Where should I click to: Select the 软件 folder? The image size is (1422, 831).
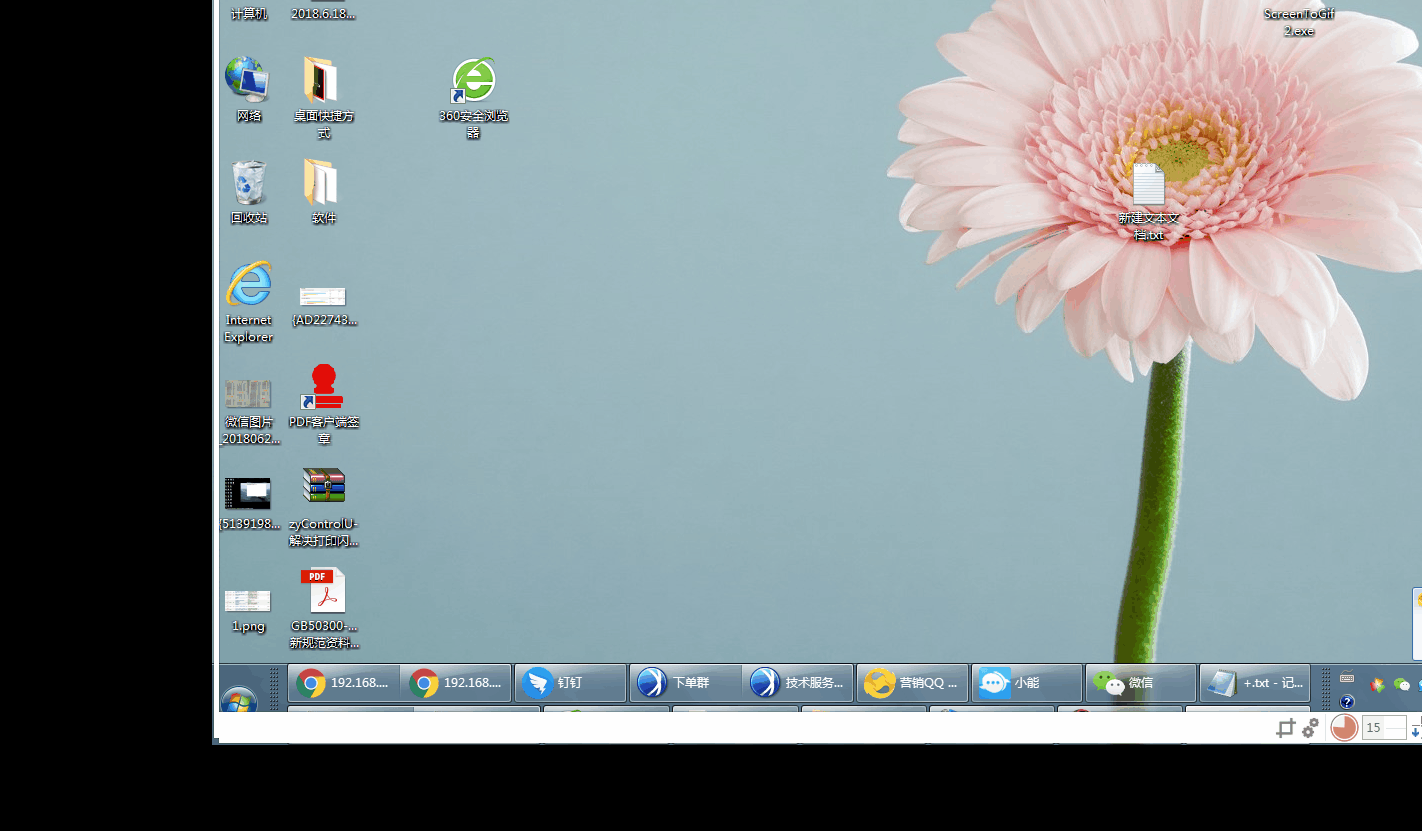coord(322,183)
